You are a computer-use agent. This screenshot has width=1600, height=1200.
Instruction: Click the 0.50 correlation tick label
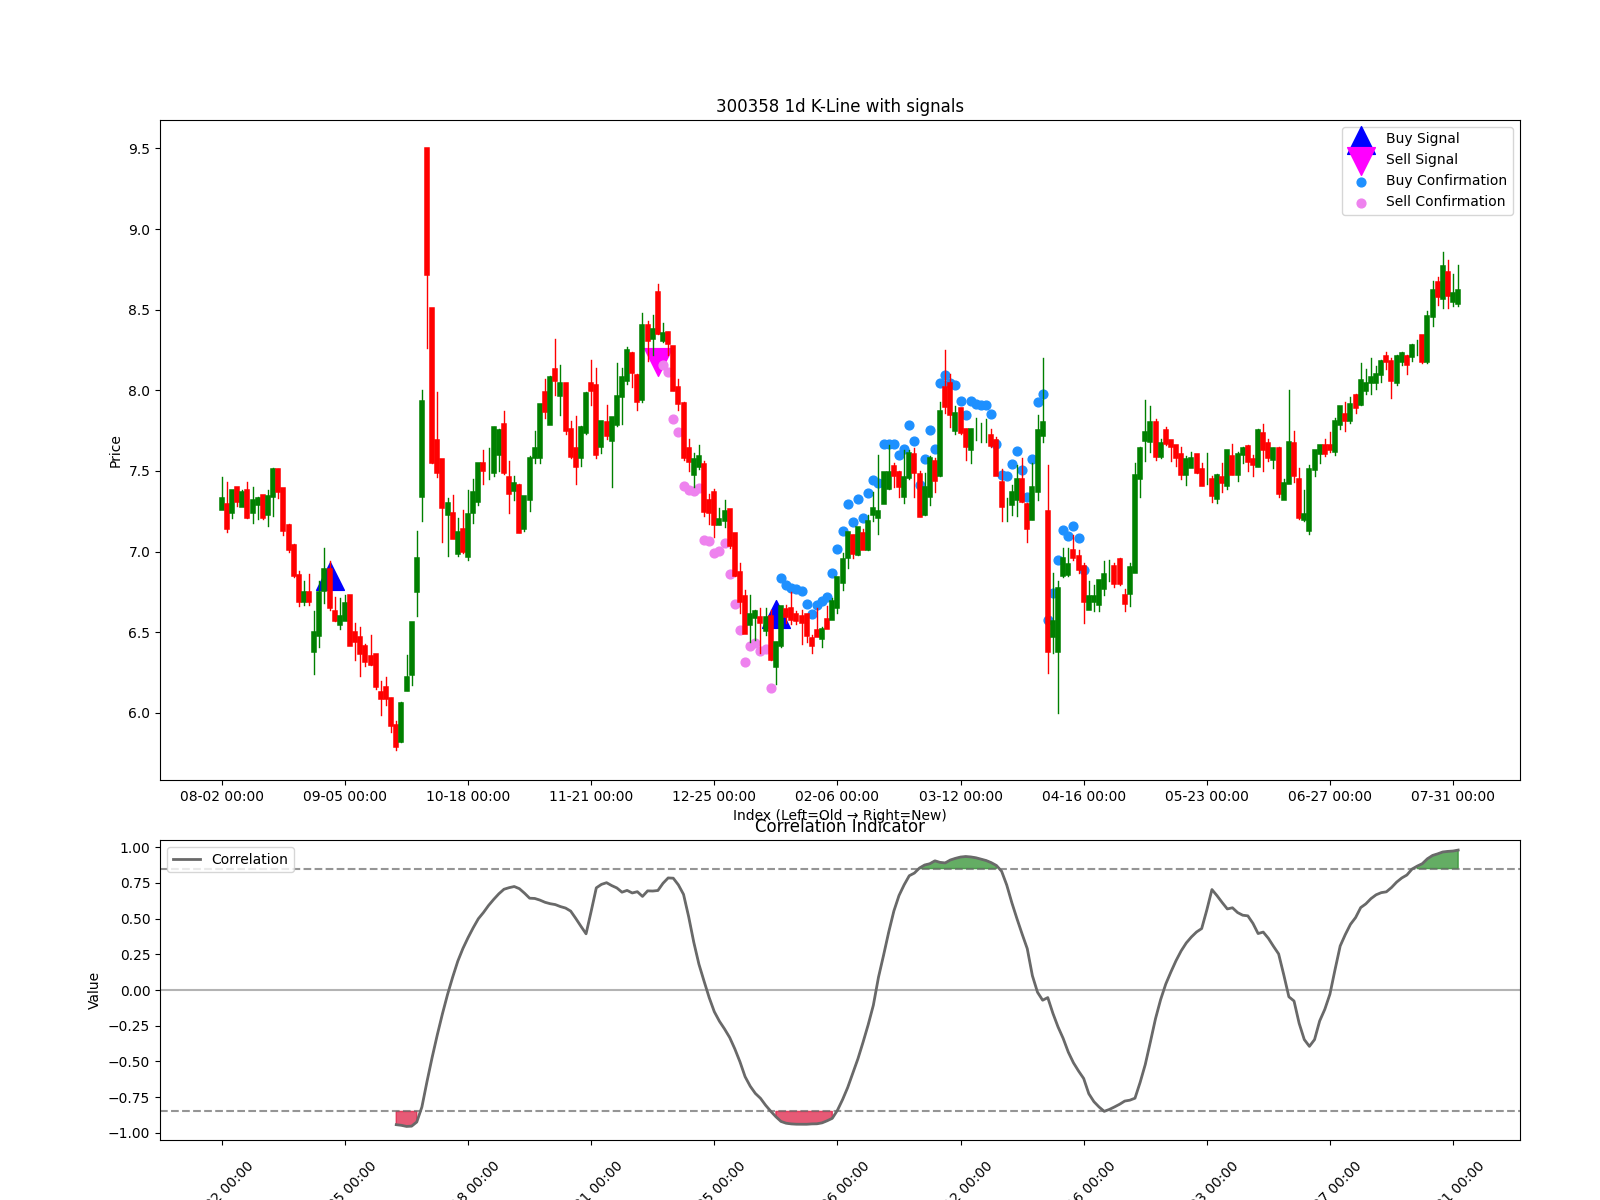click(x=135, y=920)
